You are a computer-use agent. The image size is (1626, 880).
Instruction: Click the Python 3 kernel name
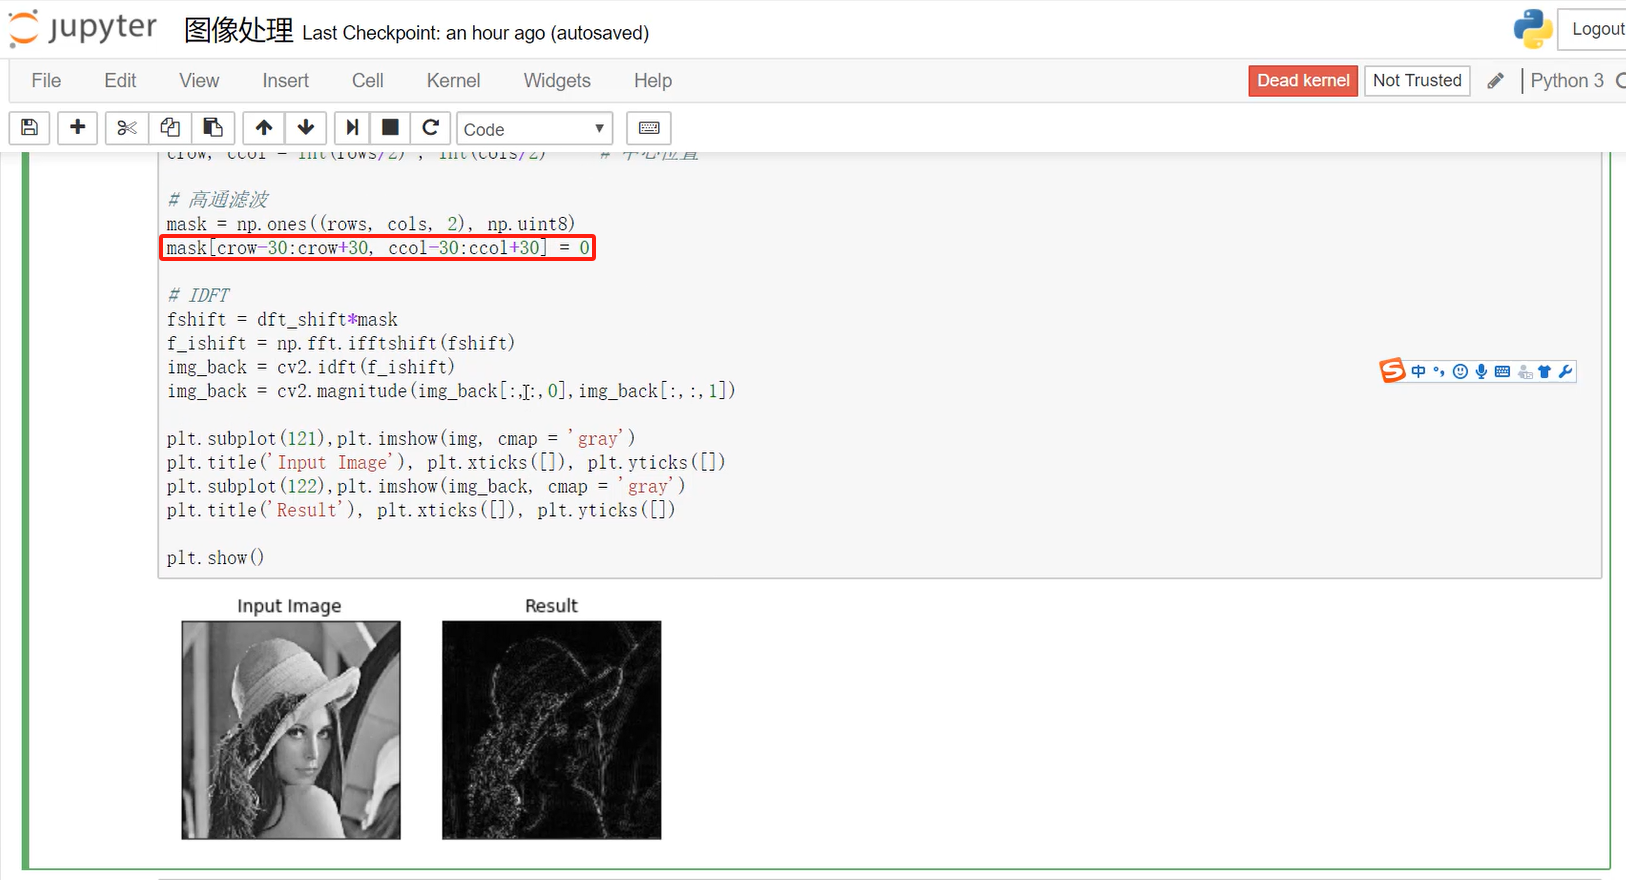pyautogui.click(x=1567, y=81)
